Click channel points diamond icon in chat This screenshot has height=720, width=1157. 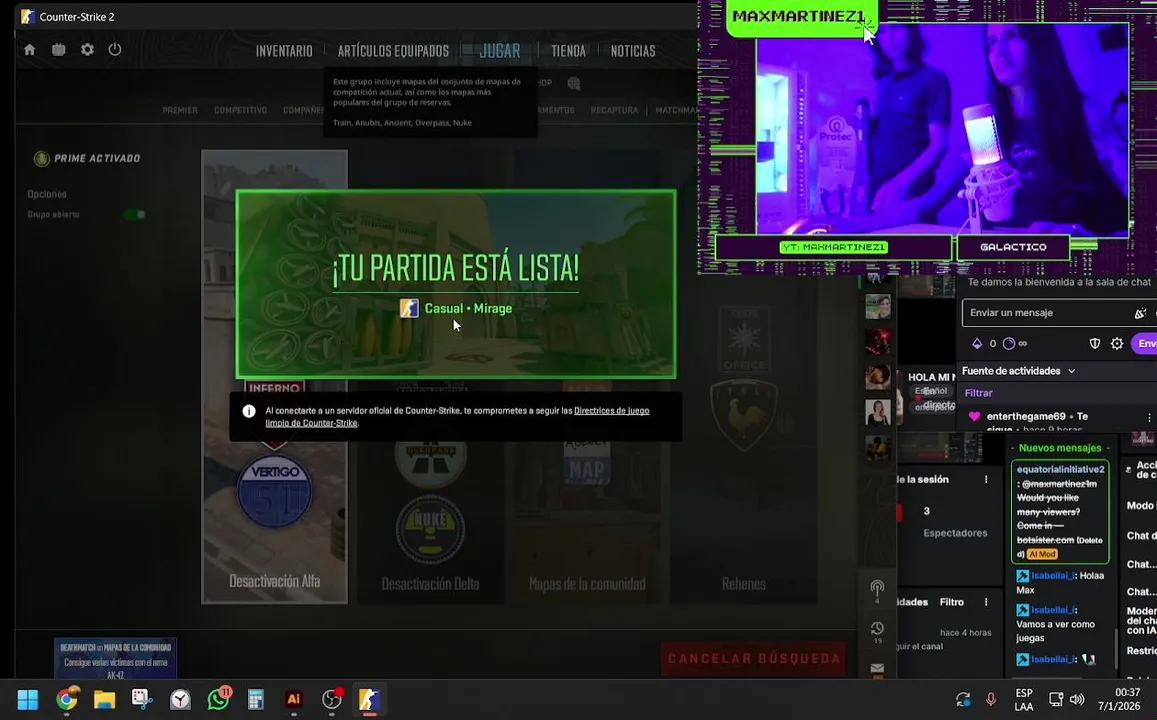pos(977,344)
